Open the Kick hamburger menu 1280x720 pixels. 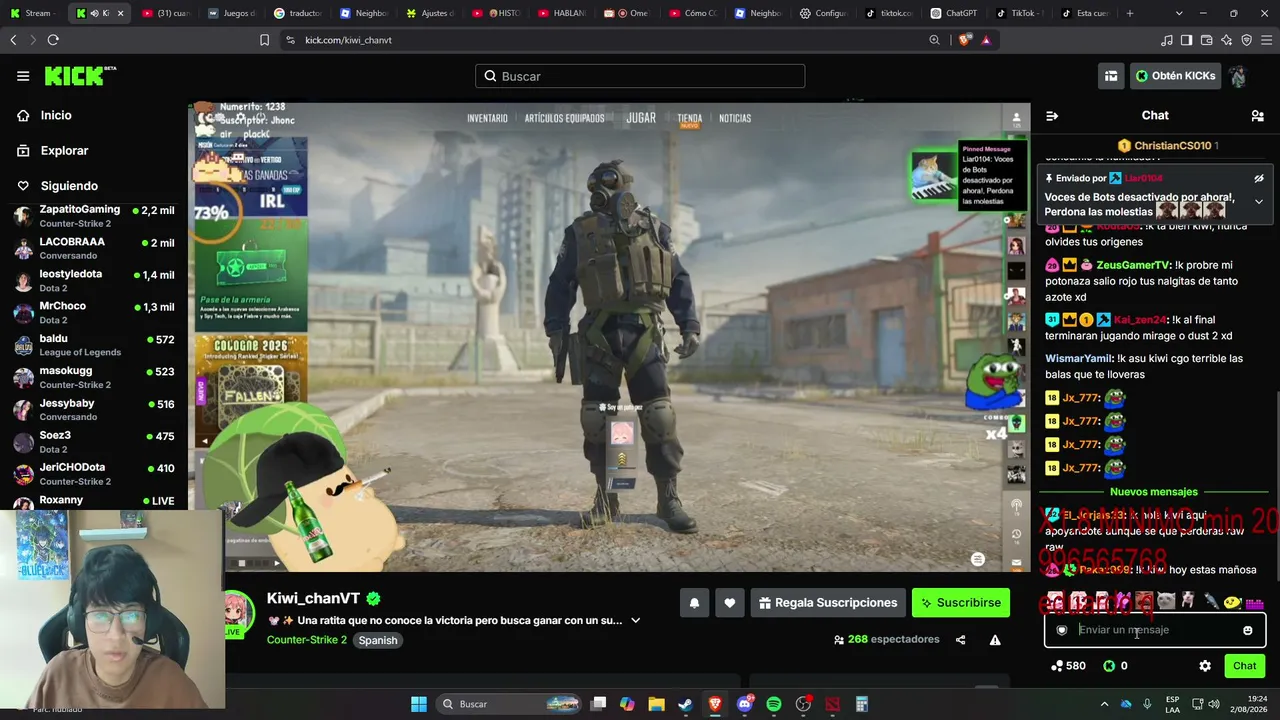(23, 76)
